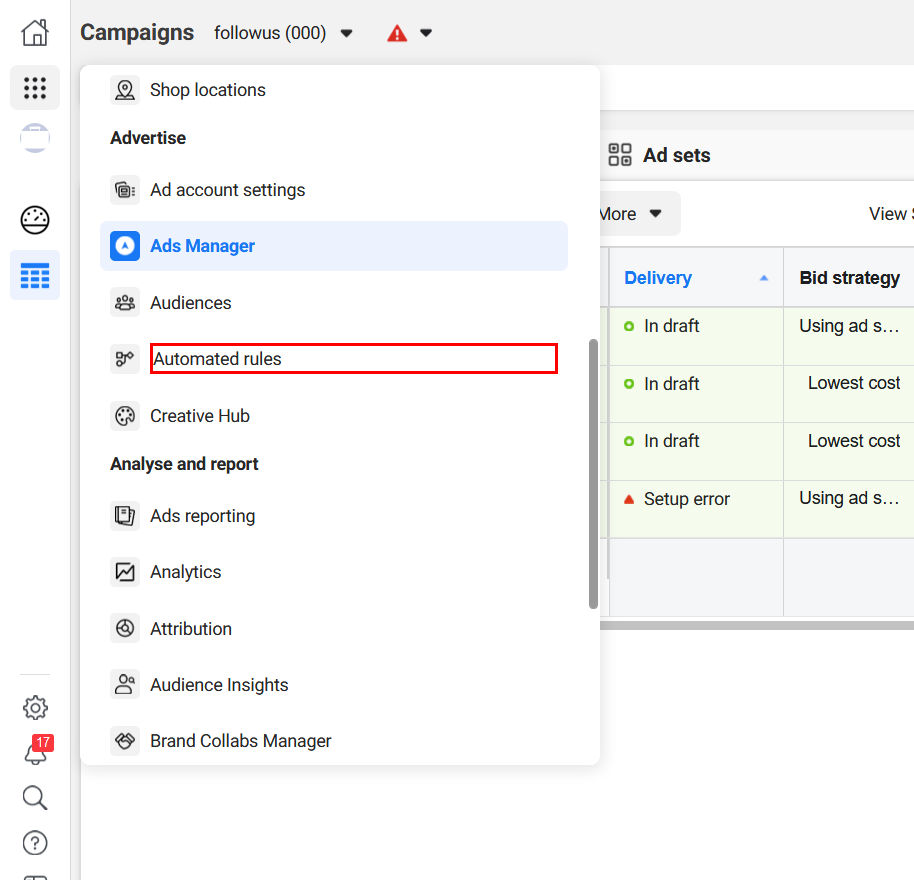
Task: Click the Using ad s… cell in Setup error row
Action: tap(849, 498)
